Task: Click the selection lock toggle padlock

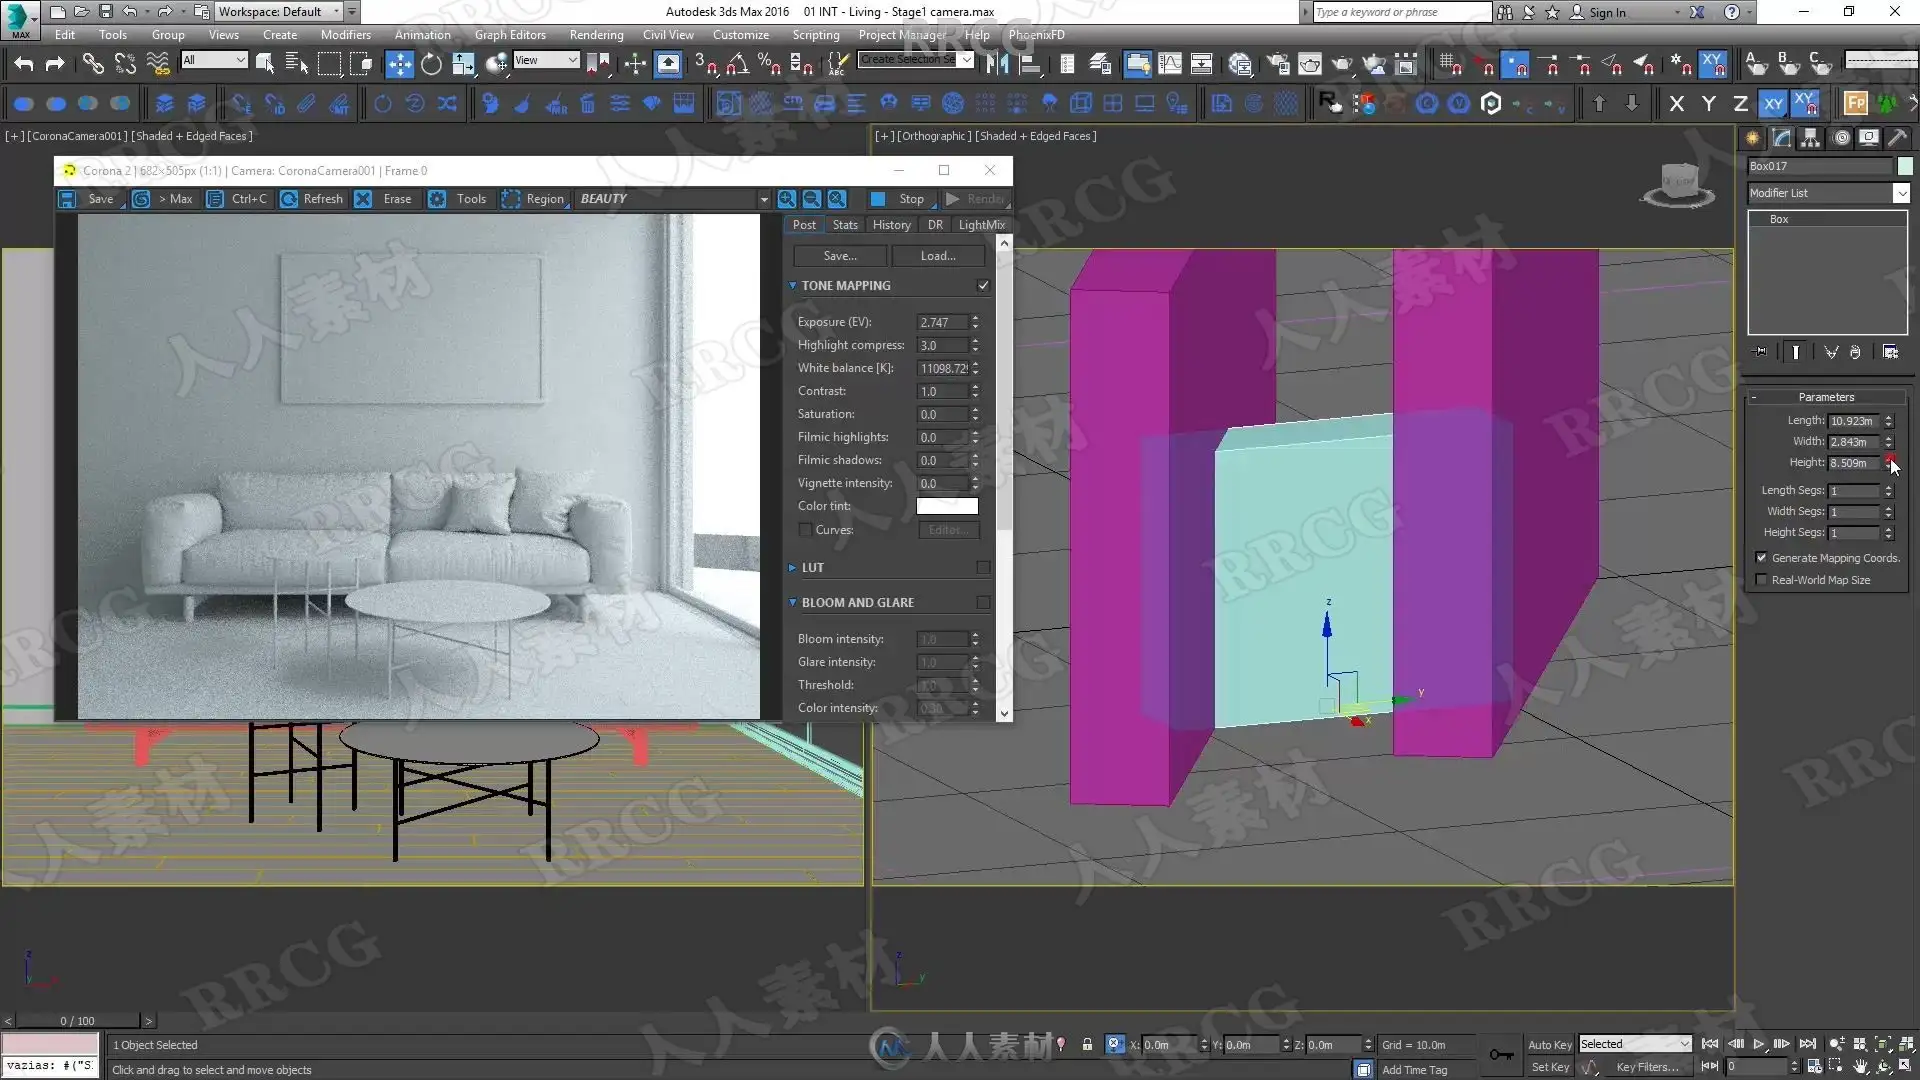Action: coord(1087,1044)
